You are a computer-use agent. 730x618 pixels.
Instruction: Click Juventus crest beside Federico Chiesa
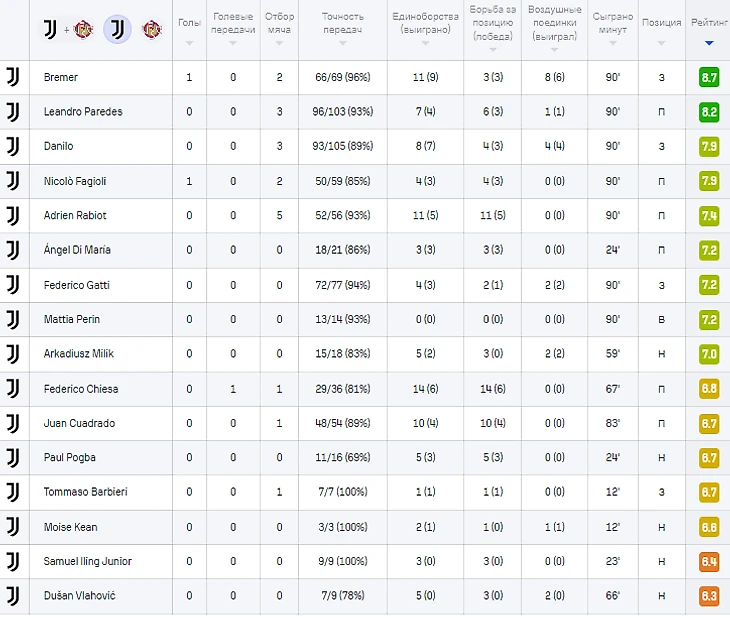point(13,388)
